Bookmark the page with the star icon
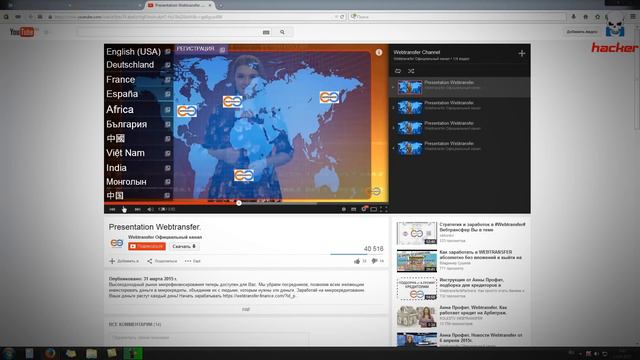This screenshot has height=360, width=640. click(x=598, y=17)
